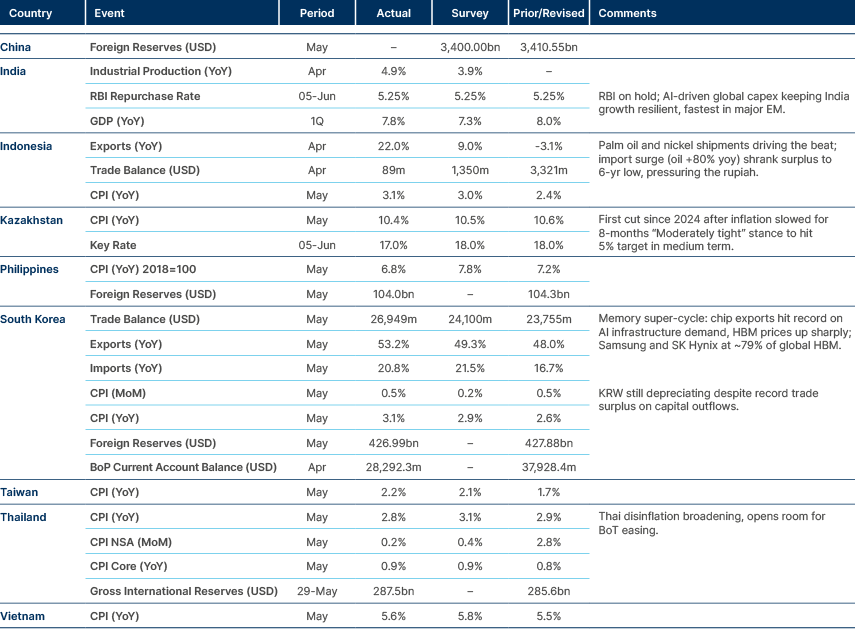Click Philippines reserves actual 104.0bn
The width and height of the screenshot is (855, 629).
[393, 294]
